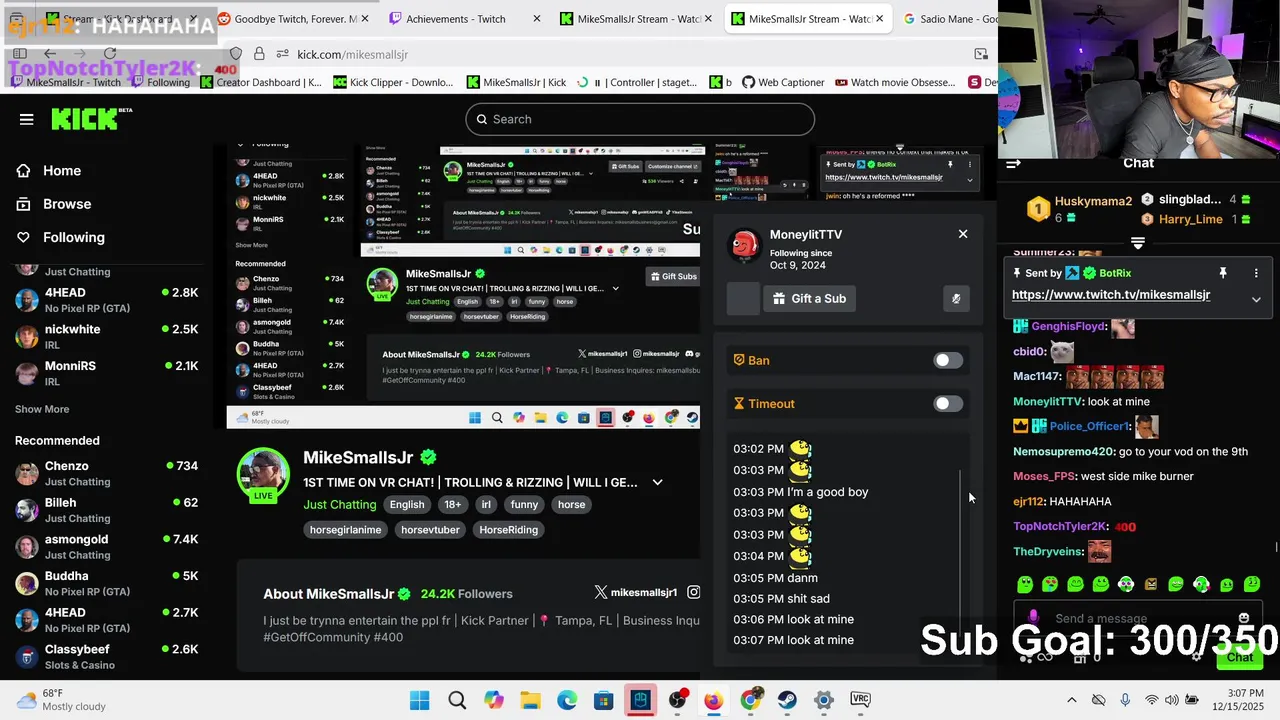Close the MoneylitTTV user card

pos(963,234)
